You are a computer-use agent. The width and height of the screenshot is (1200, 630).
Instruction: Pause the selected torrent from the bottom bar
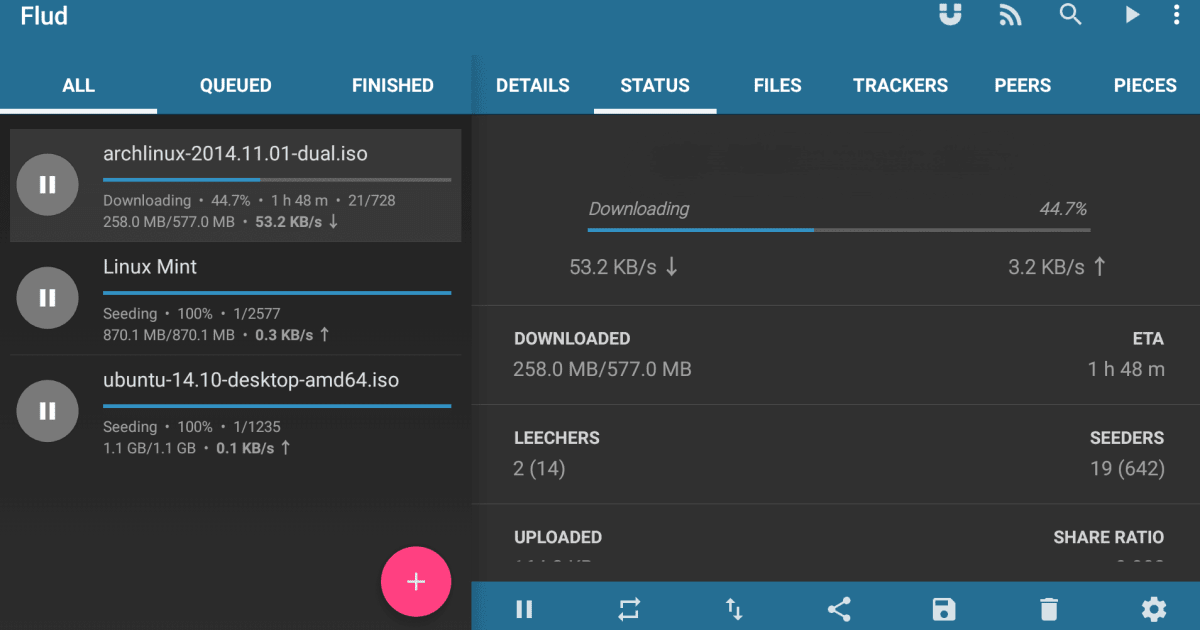click(524, 608)
